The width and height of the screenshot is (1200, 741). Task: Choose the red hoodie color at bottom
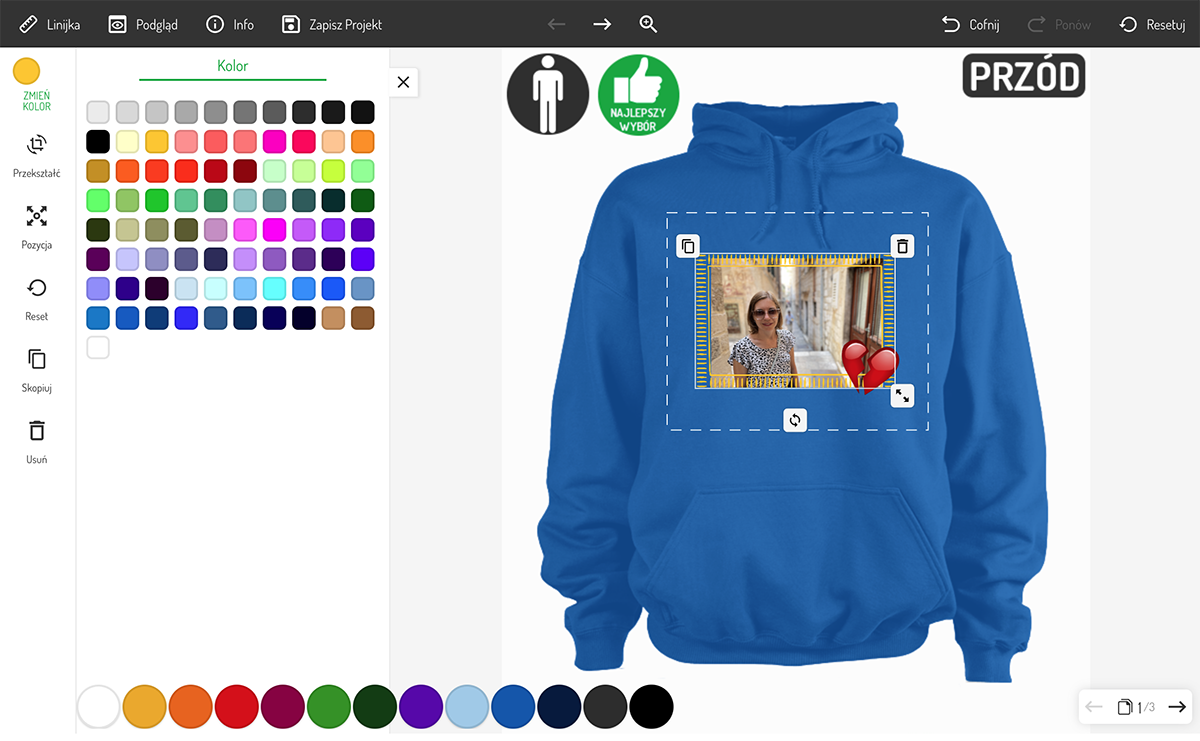(237, 707)
